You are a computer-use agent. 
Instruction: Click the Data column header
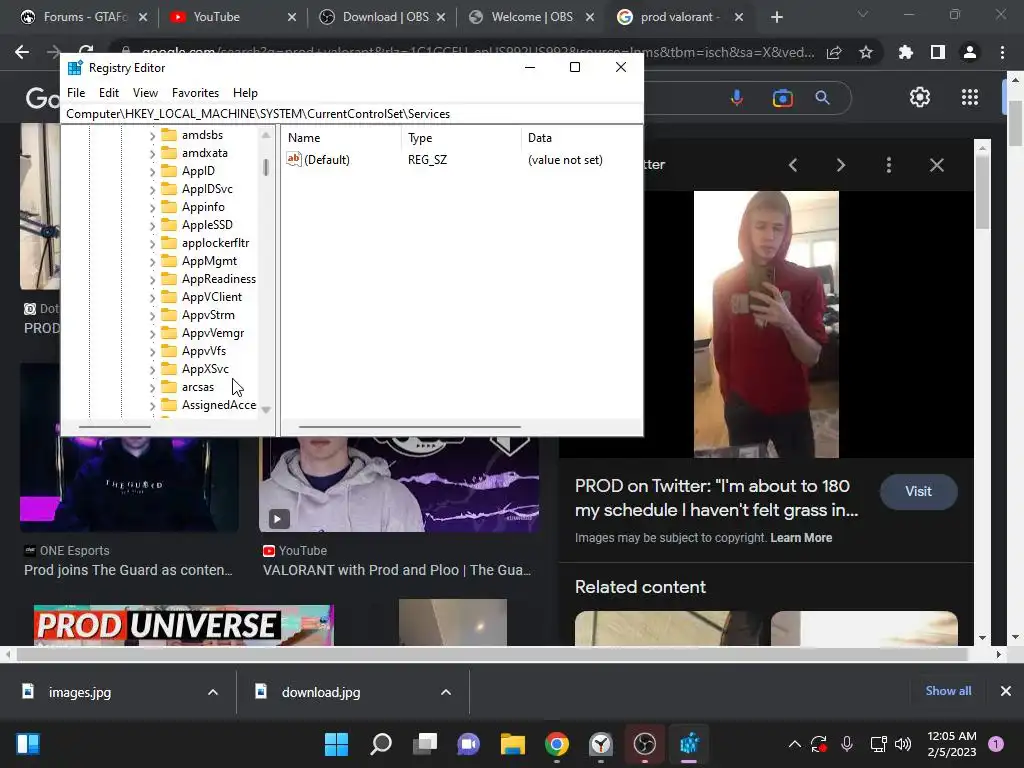click(x=581, y=138)
